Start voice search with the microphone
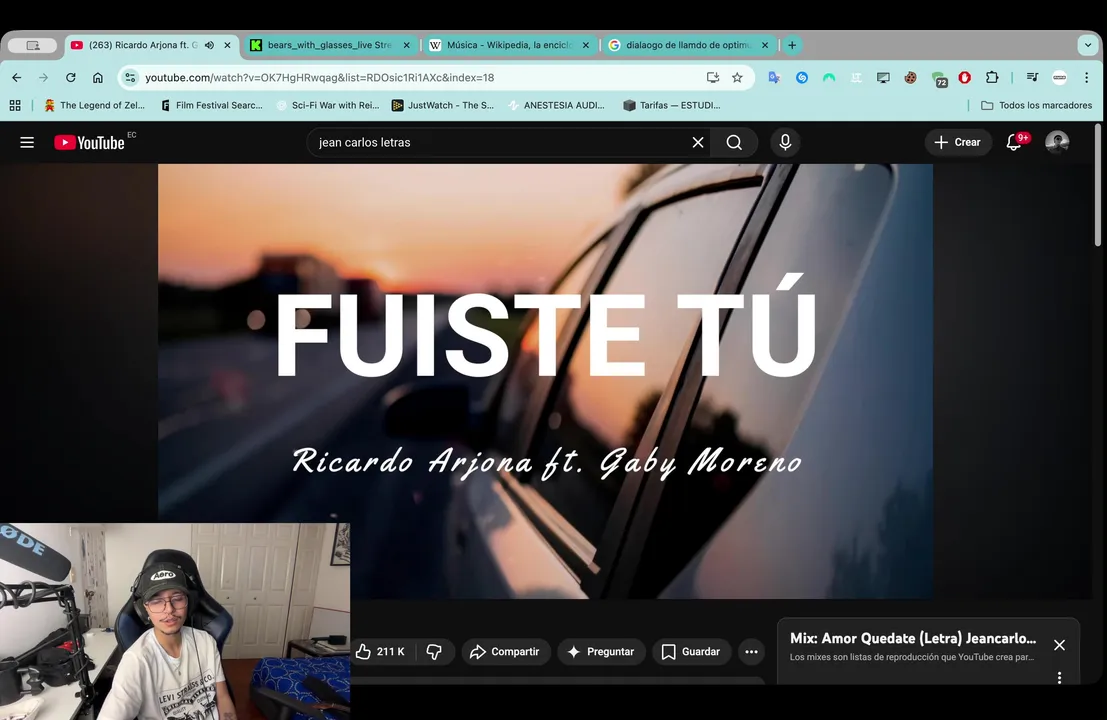 point(785,143)
